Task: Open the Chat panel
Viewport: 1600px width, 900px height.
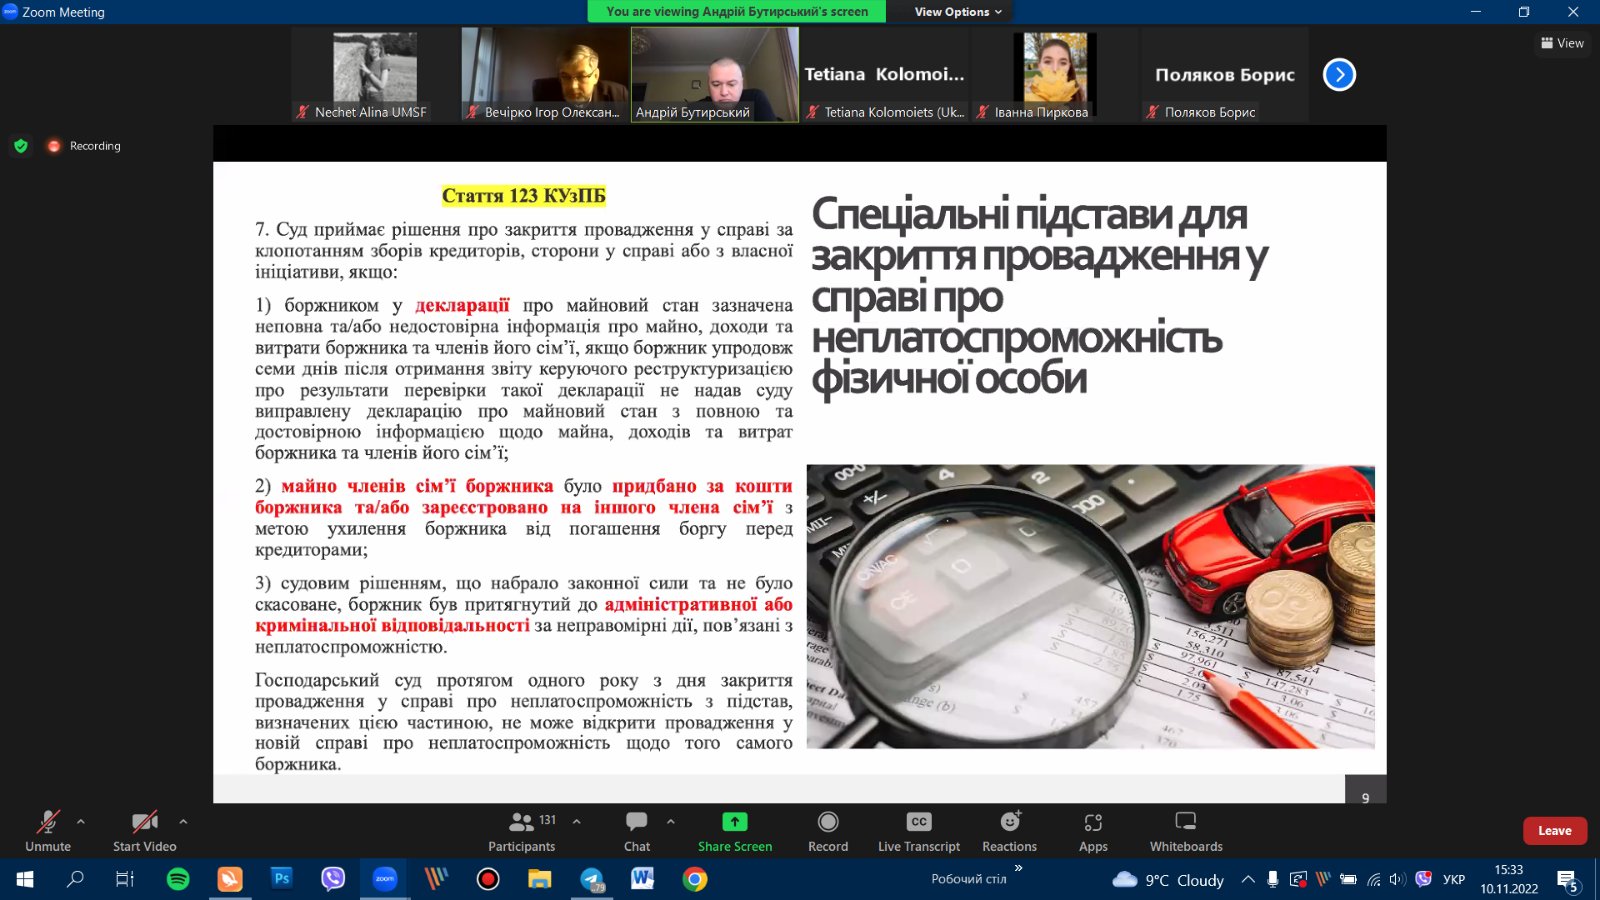Action: 637,831
